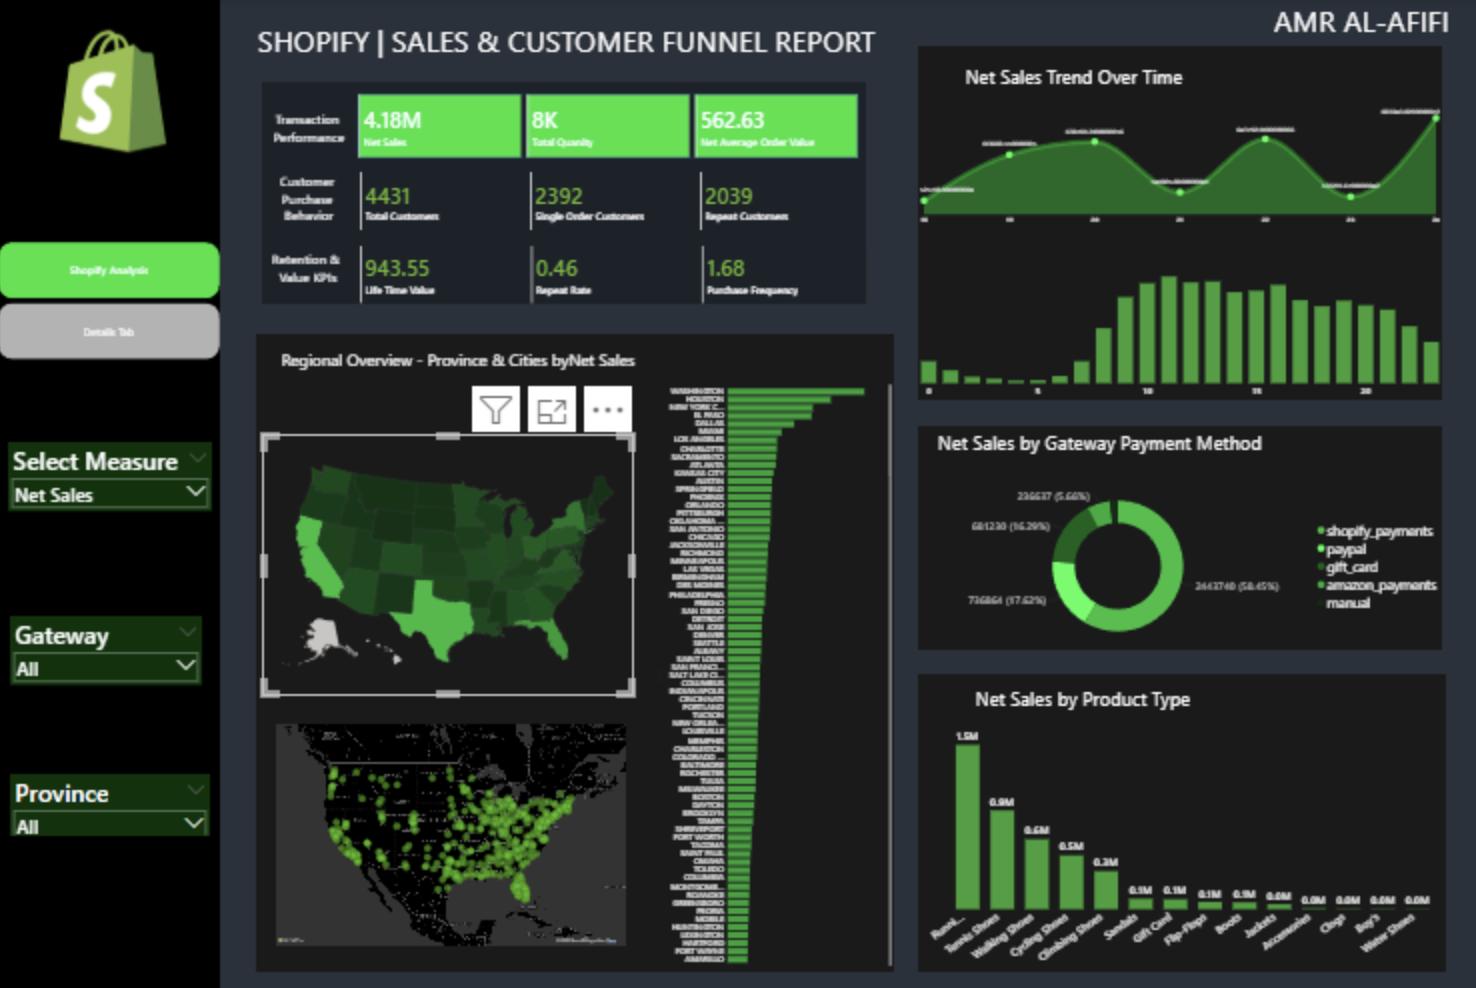
Task: Click the Net Sales Trend Over Time title
Action: [x=1073, y=77]
